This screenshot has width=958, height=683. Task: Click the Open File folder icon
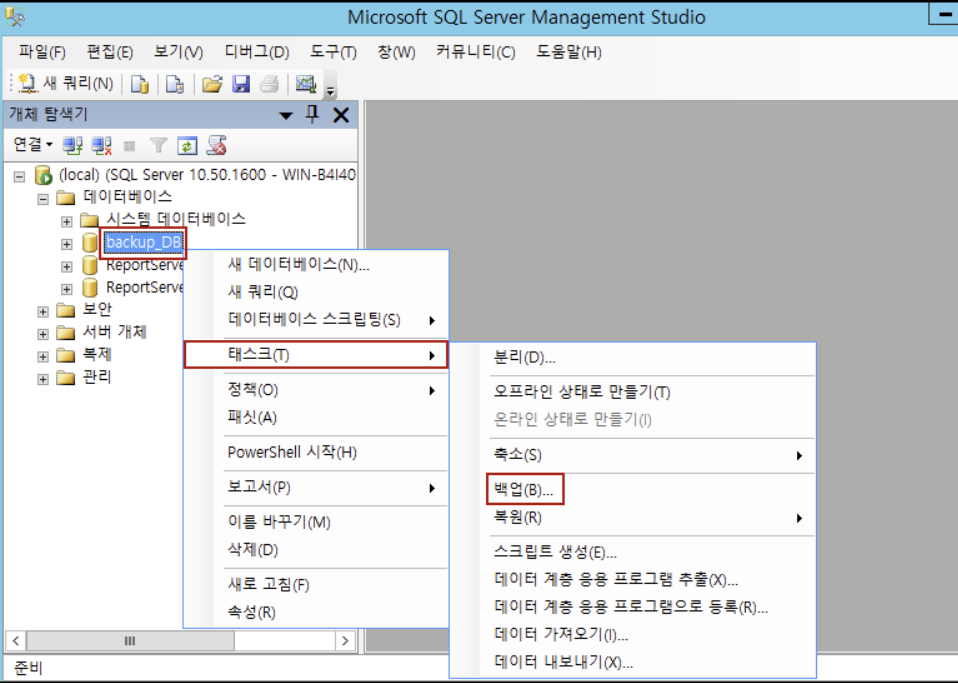[x=212, y=84]
